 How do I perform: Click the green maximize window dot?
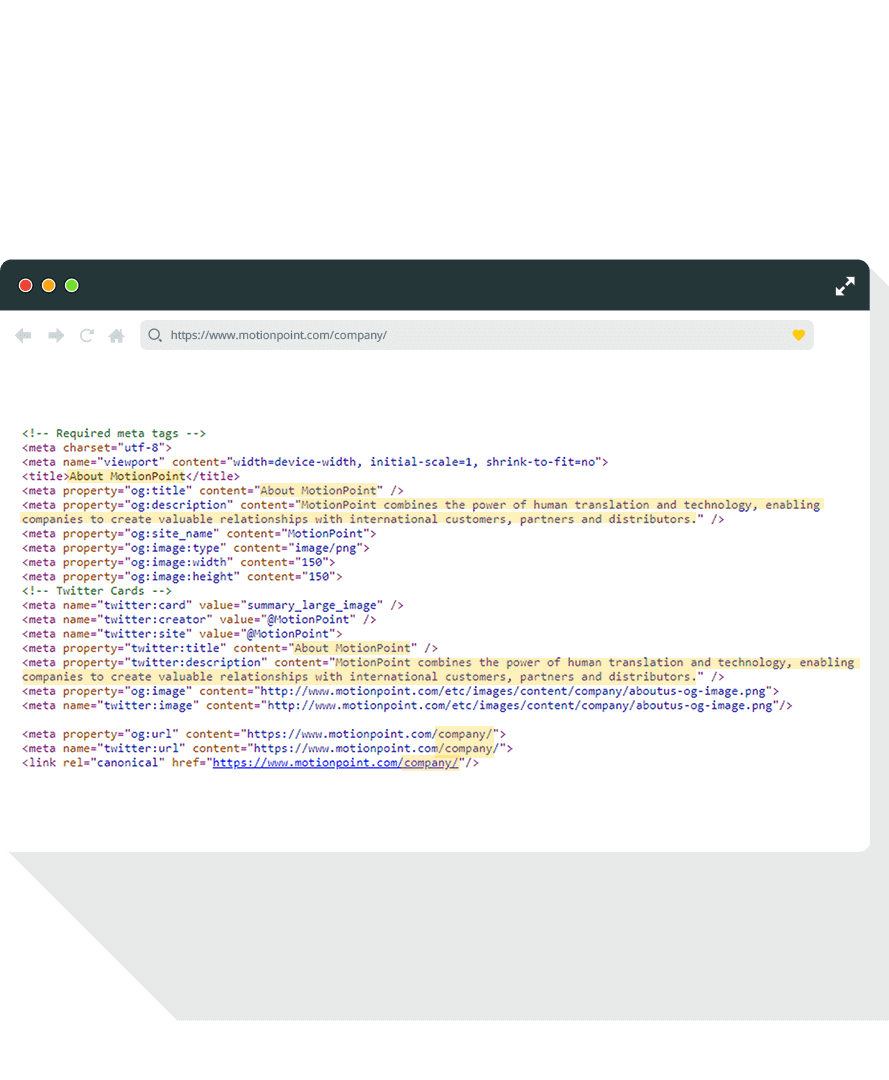click(72, 286)
